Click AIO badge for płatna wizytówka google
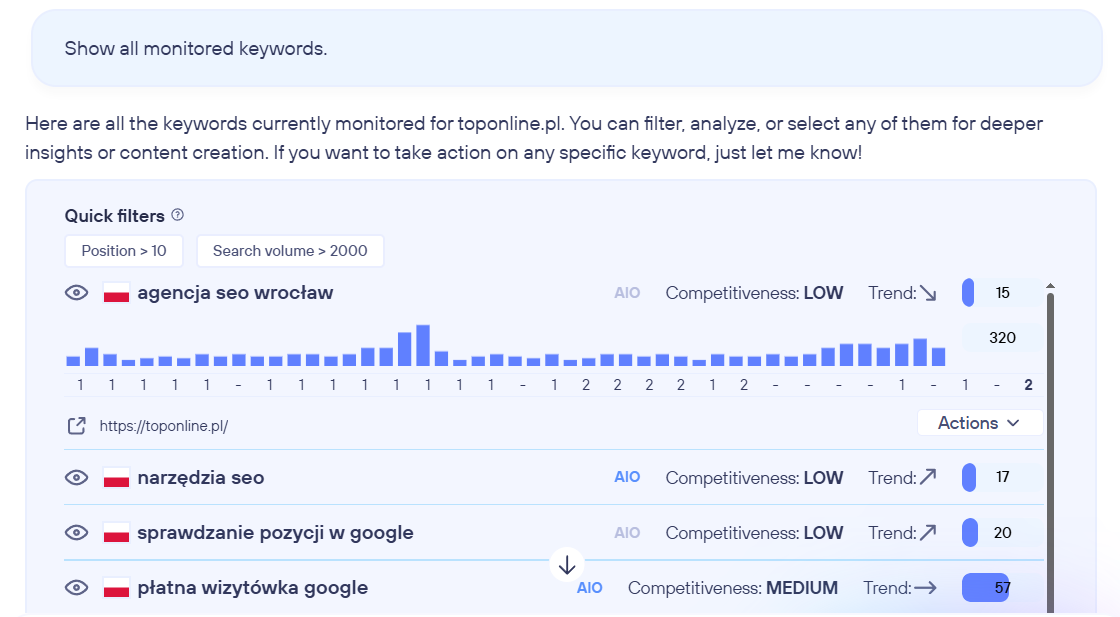Screen dimensions: 1120x617 point(590,588)
